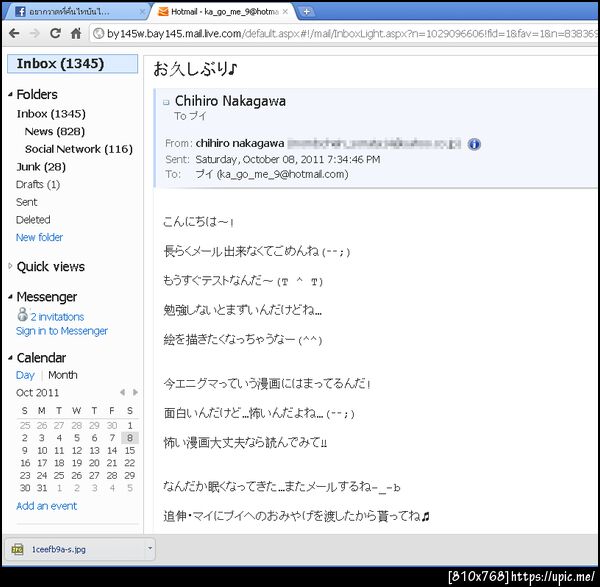Close the Facebook tab
This screenshot has height=587, width=600.
(142, 12)
